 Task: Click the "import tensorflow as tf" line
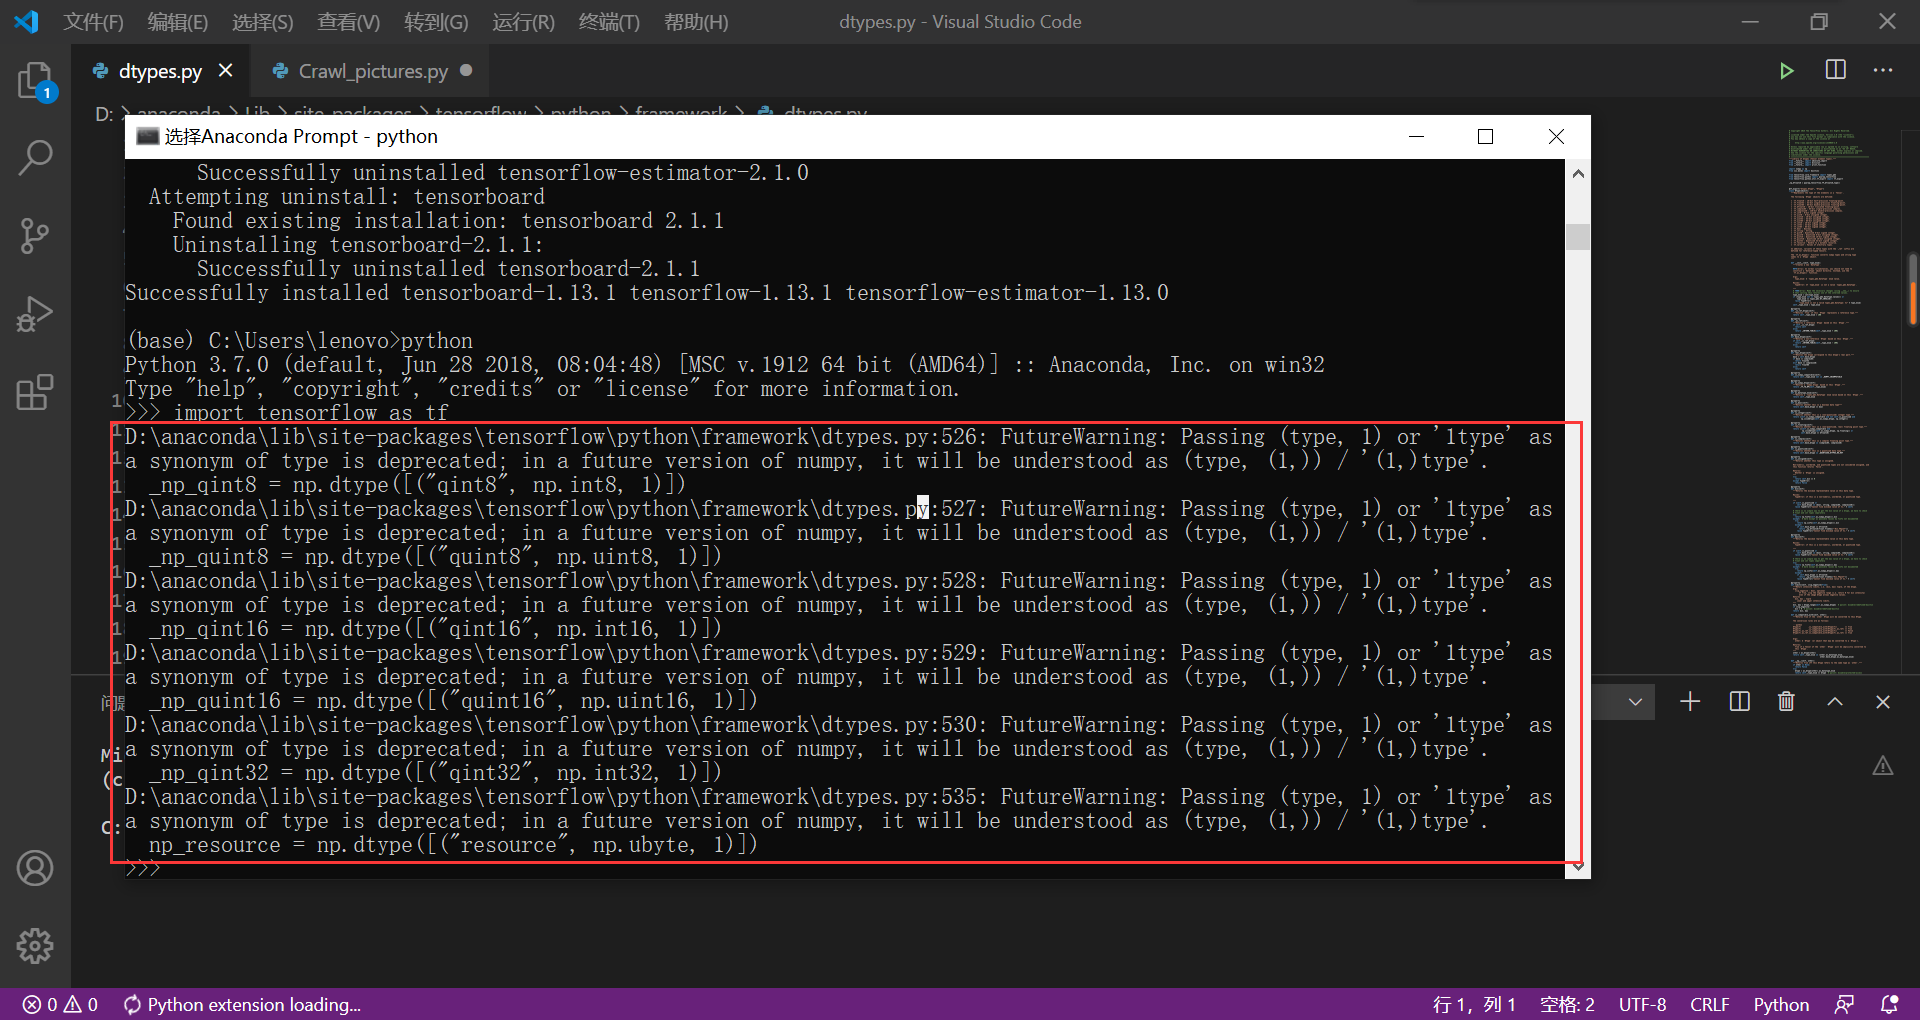tap(311, 413)
